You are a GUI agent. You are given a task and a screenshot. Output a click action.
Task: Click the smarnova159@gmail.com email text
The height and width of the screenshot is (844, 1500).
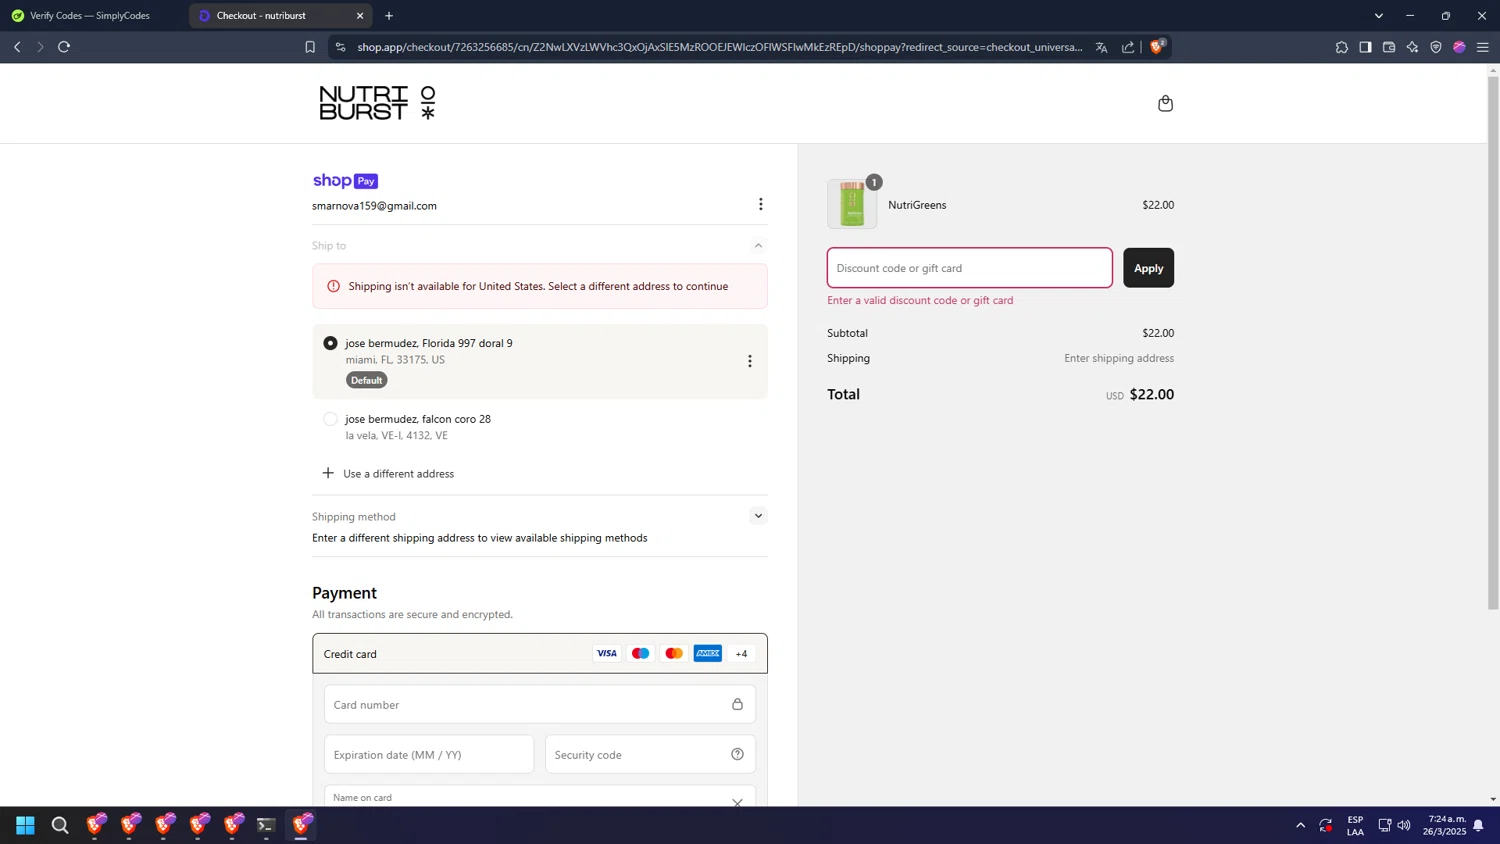tap(374, 206)
